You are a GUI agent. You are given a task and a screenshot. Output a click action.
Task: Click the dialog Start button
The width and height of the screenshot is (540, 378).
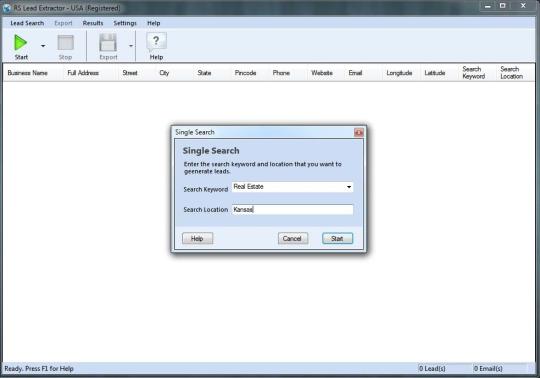coord(337,239)
